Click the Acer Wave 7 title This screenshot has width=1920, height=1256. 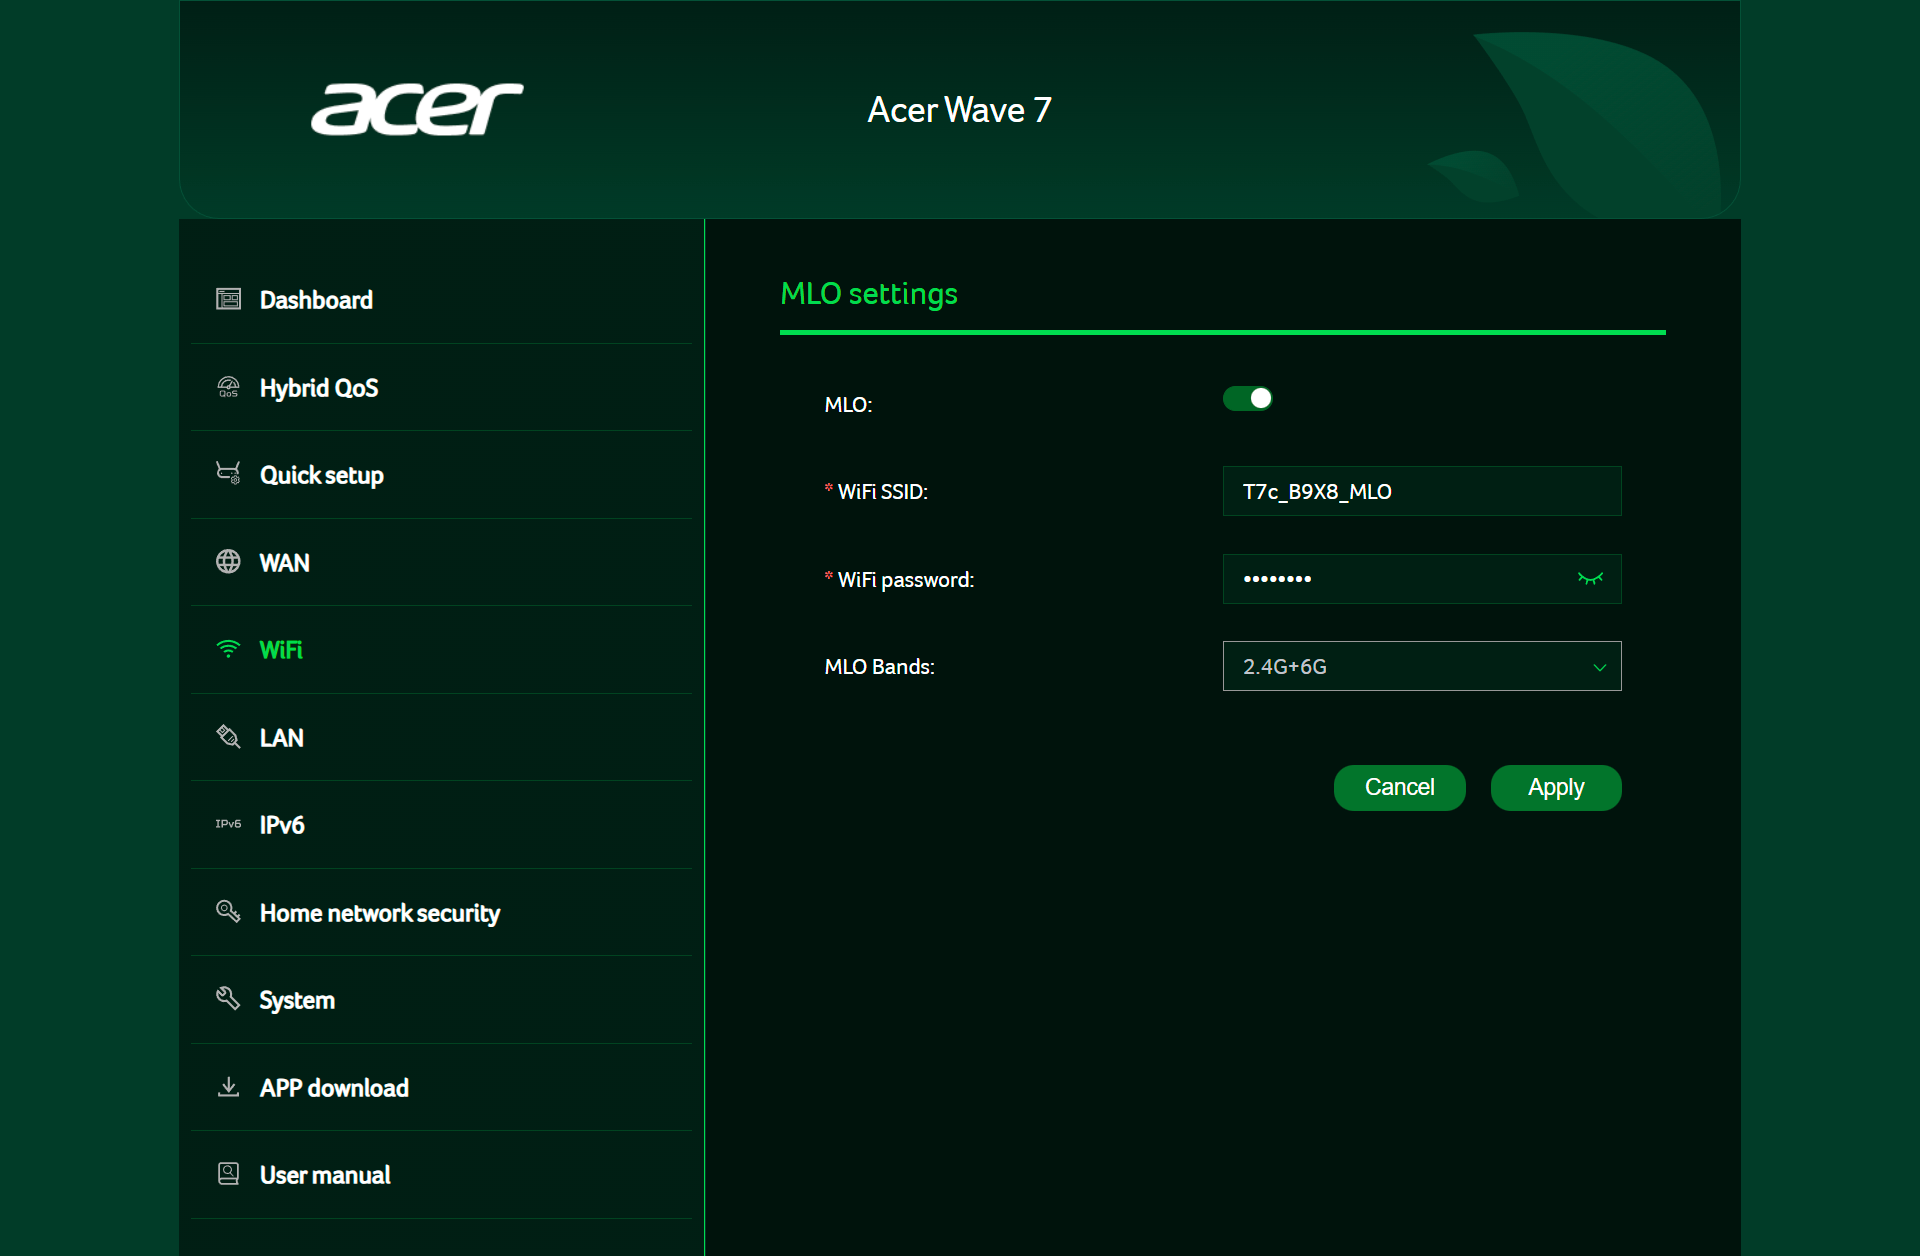tap(959, 110)
